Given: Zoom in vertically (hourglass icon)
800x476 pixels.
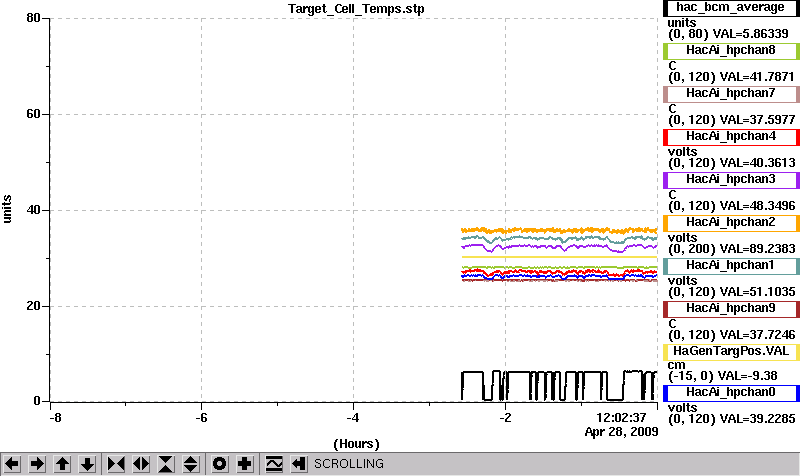Looking at the screenshot, I should point(166,464).
